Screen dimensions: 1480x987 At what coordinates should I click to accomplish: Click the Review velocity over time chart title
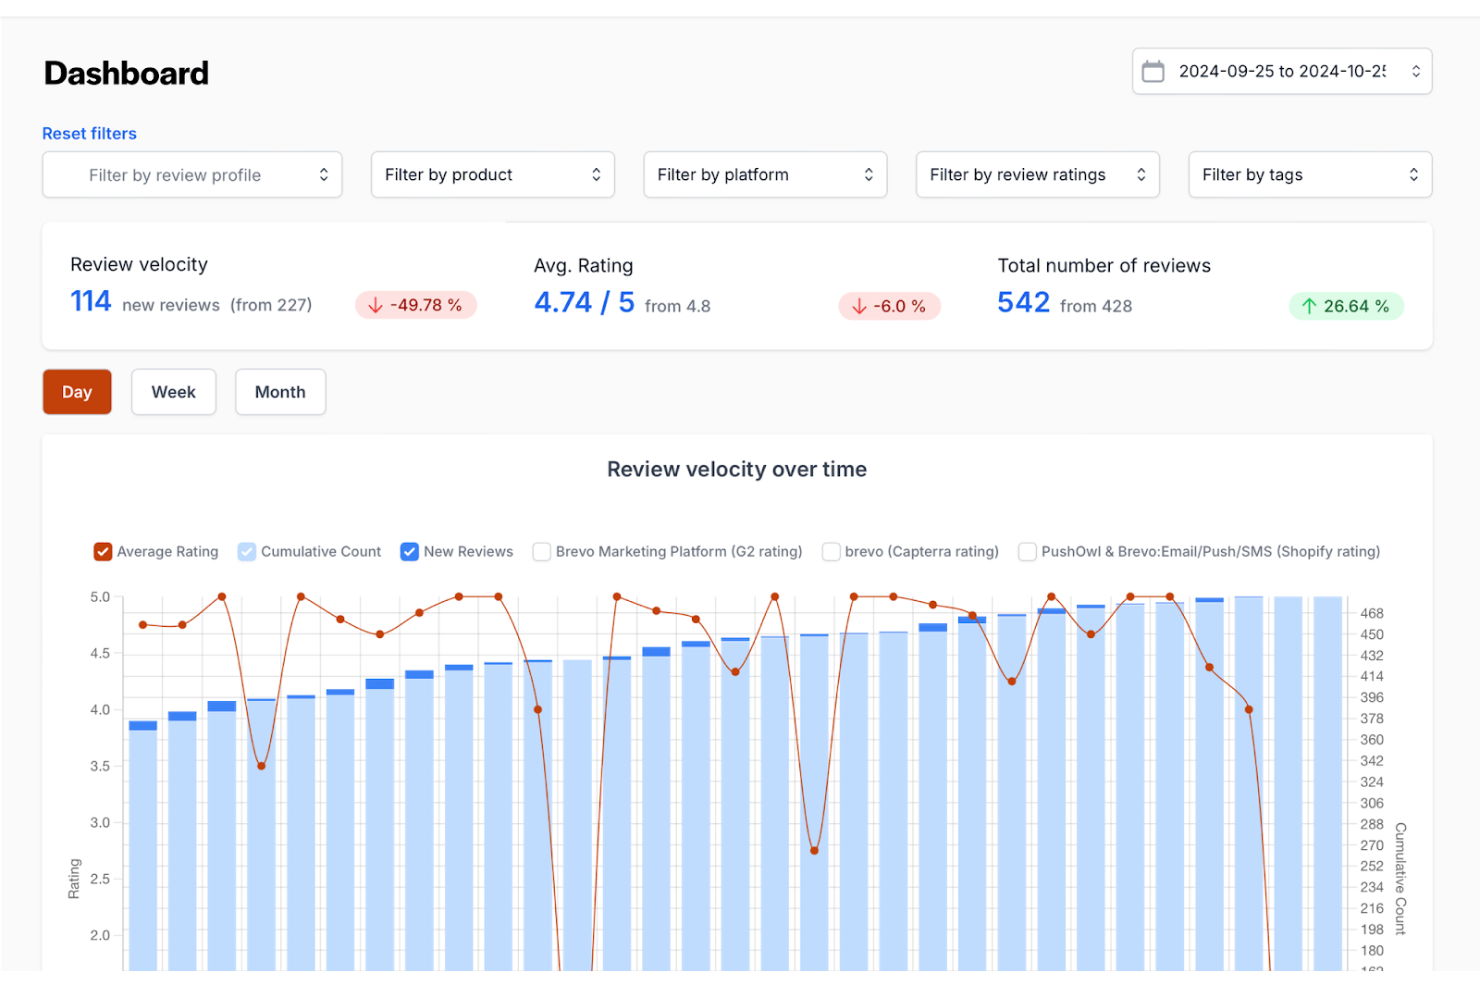click(737, 469)
